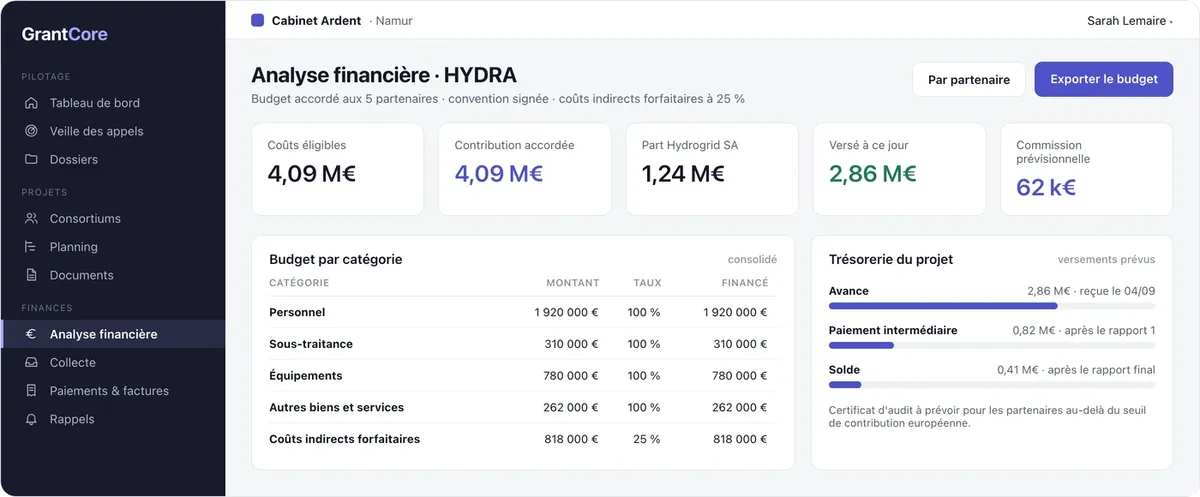The height and width of the screenshot is (497, 1200).
Task: Click the FINANCÉ column header
Action: tap(745, 283)
